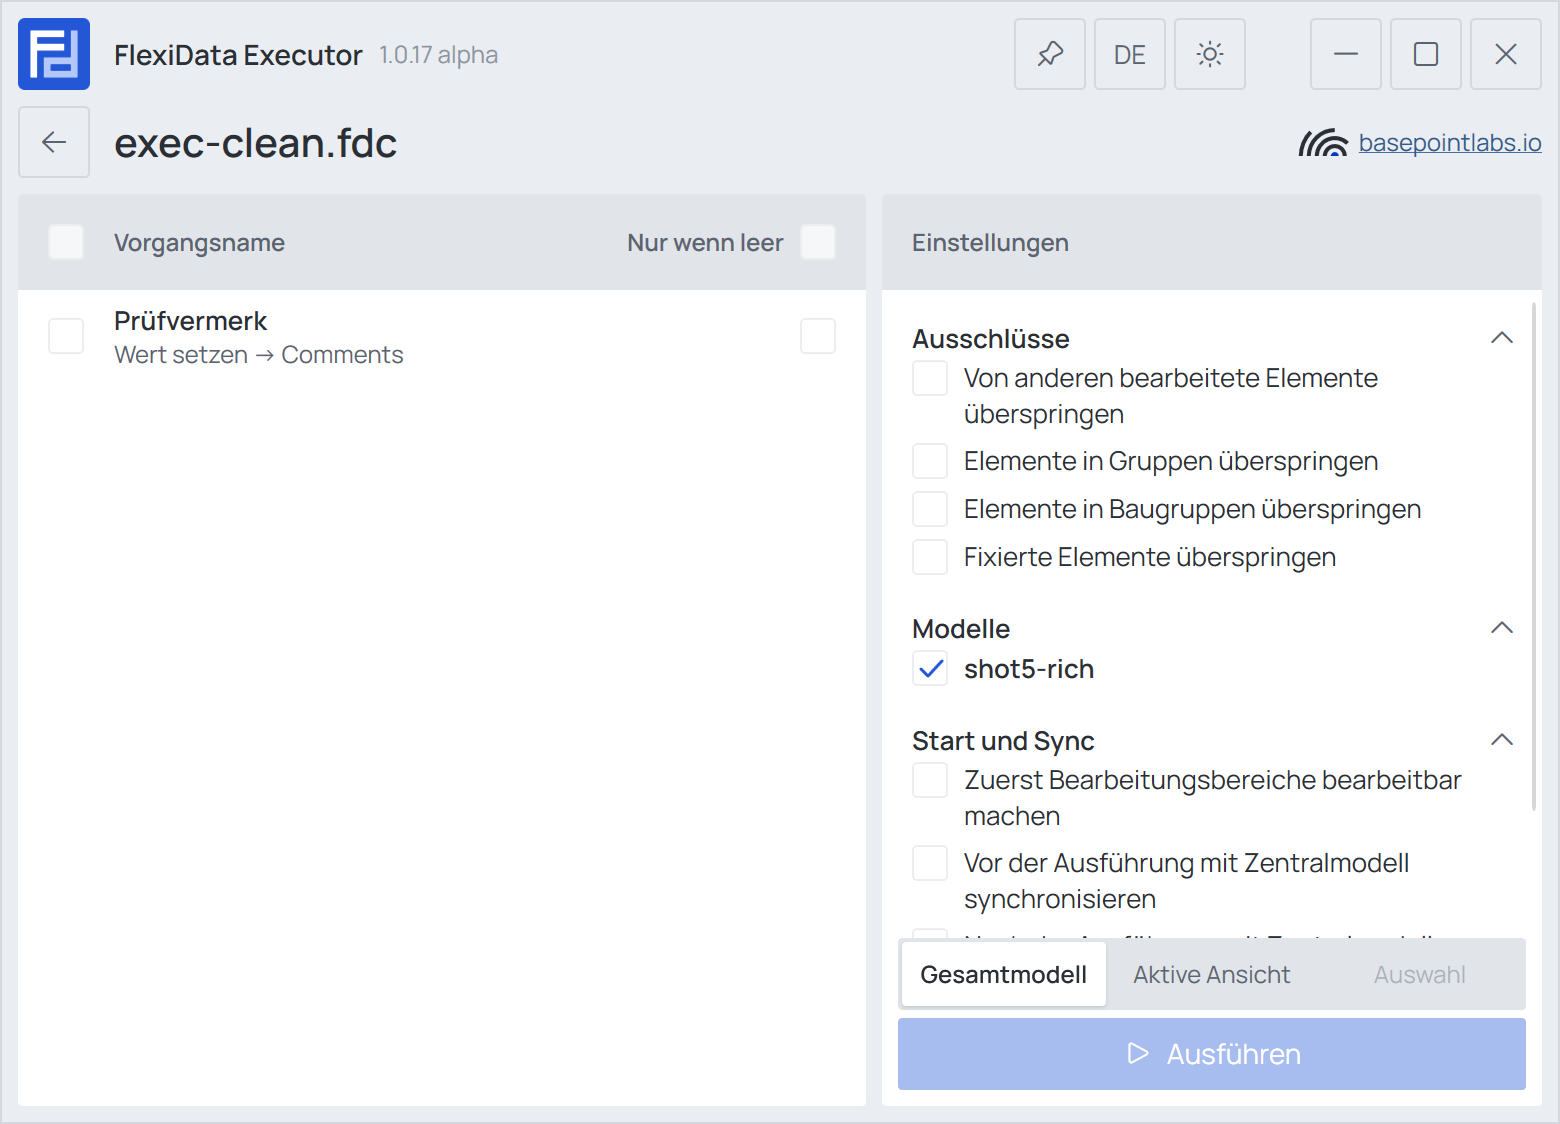Image resolution: width=1560 pixels, height=1124 pixels.
Task: Click the FlexiData Executor logo
Action: coord(54,54)
